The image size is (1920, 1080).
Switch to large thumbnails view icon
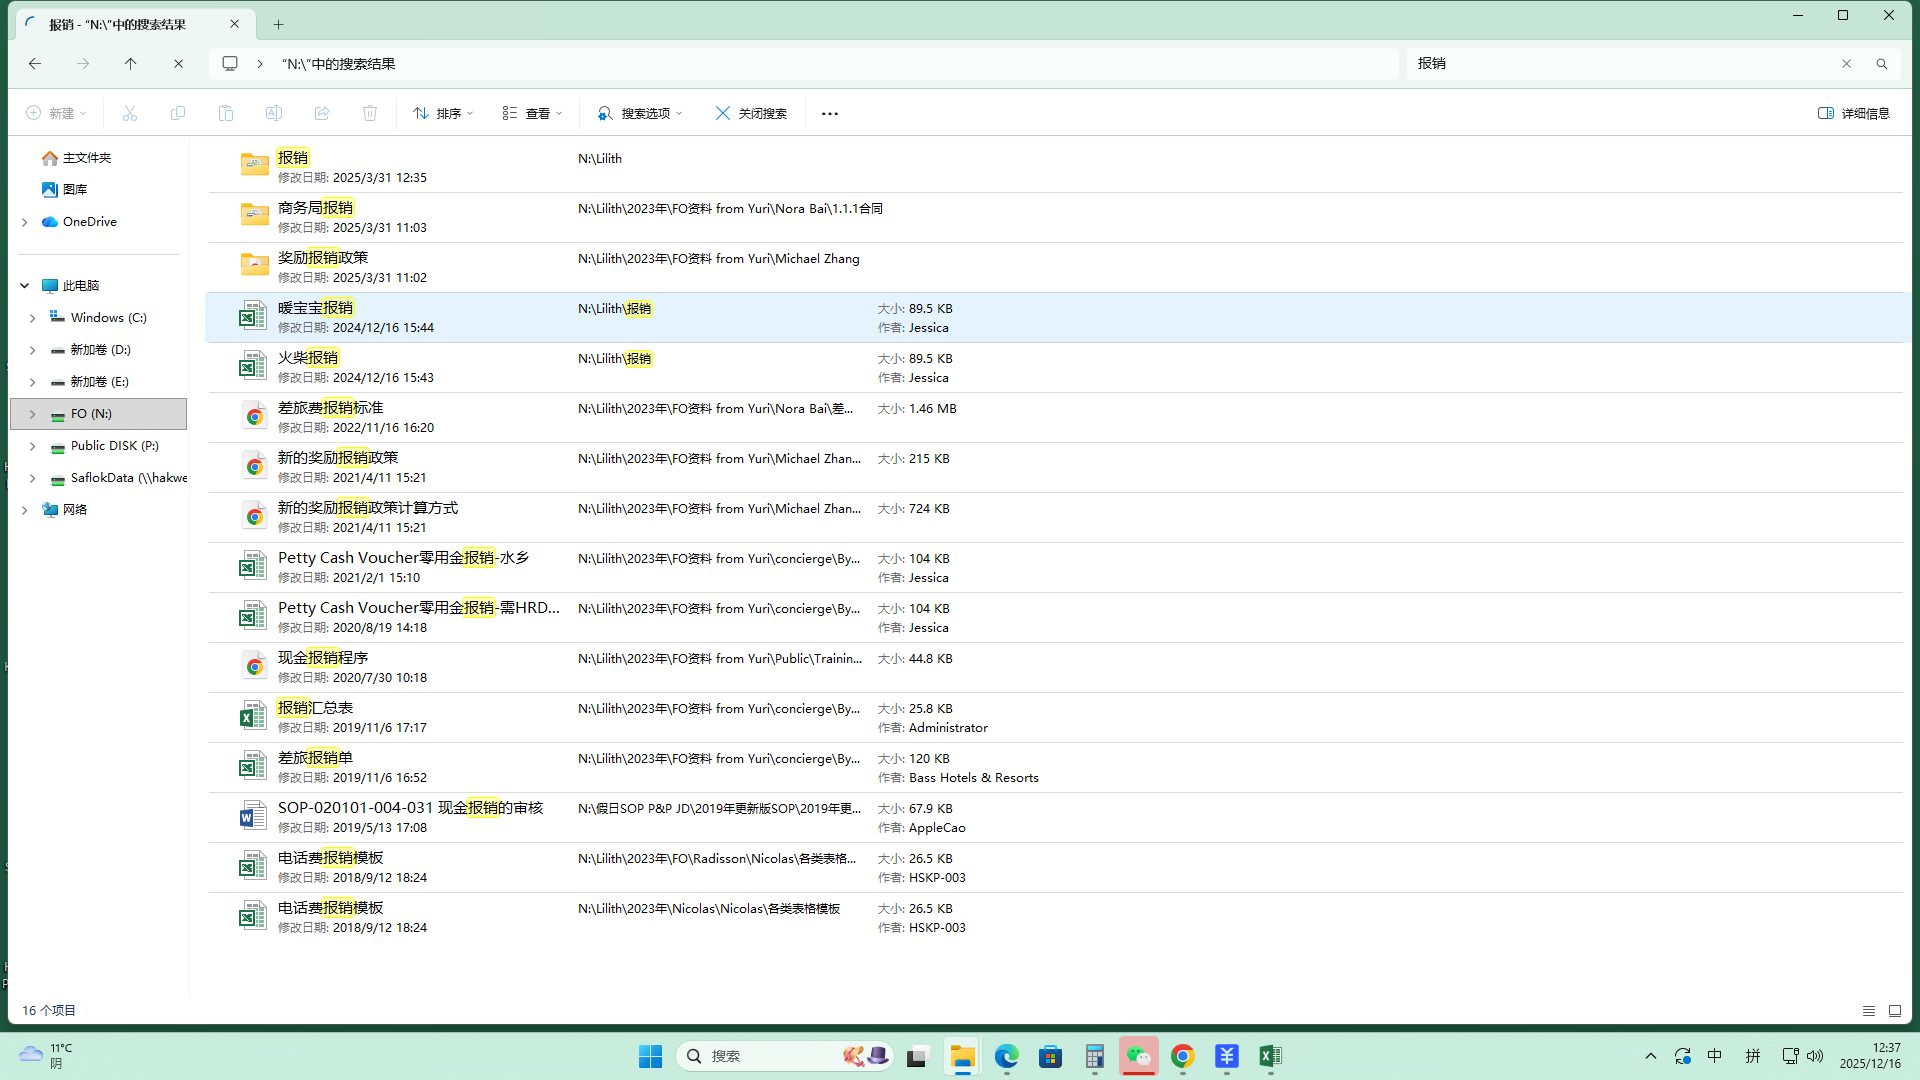tap(1894, 1011)
